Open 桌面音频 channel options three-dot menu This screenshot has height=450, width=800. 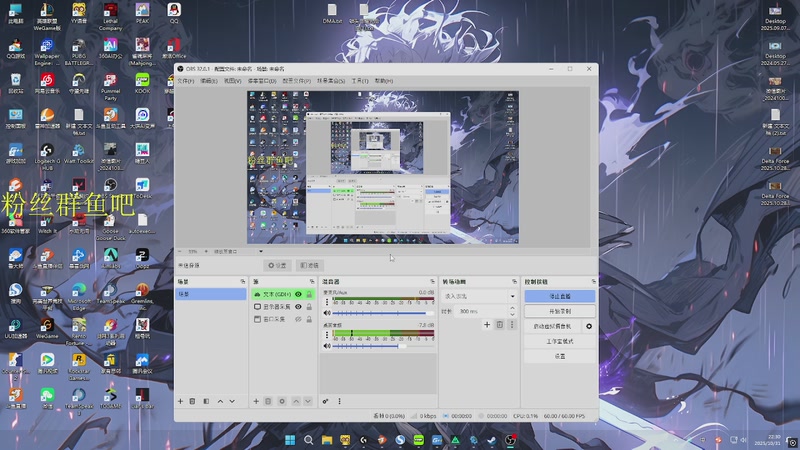[x=327, y=335]
